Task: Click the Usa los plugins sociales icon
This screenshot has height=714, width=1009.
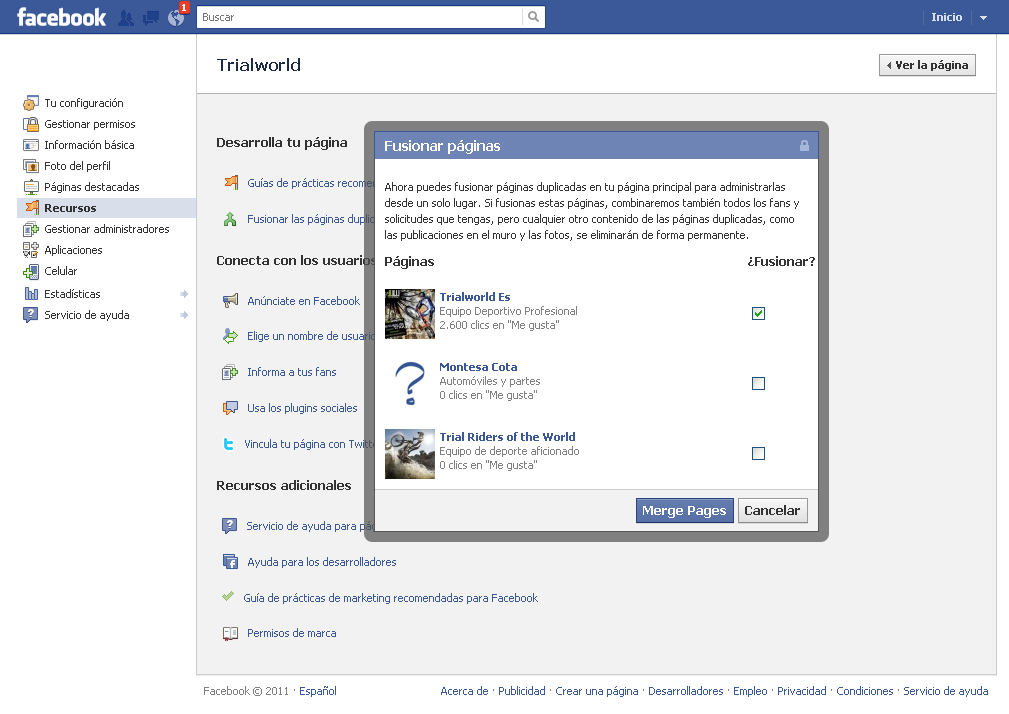Action: 230,408
